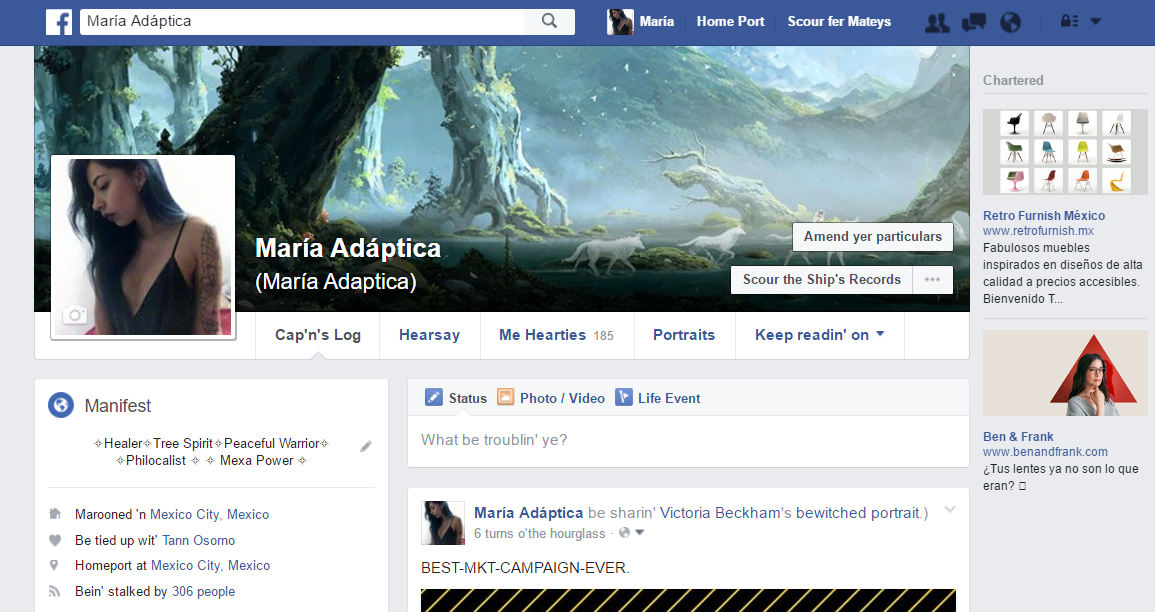Click the camera icon on profile picture
Image resolution: width=1155 pixels, height=612 pixels.
point(74,316)
